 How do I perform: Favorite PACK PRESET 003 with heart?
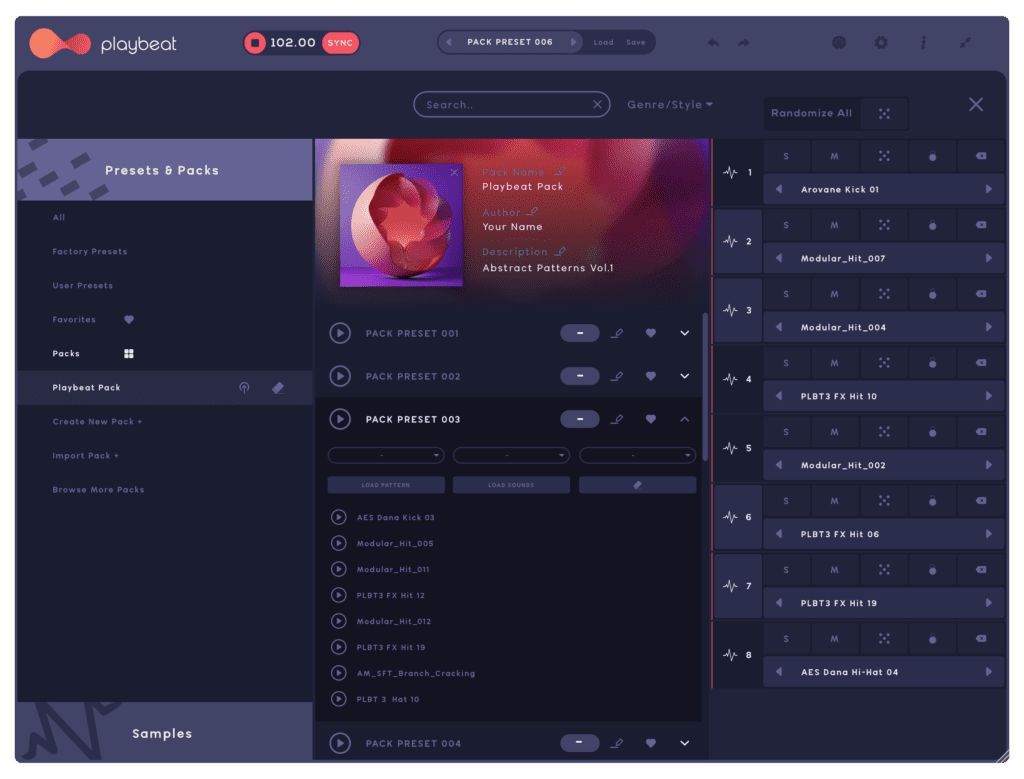pos(650,419)
